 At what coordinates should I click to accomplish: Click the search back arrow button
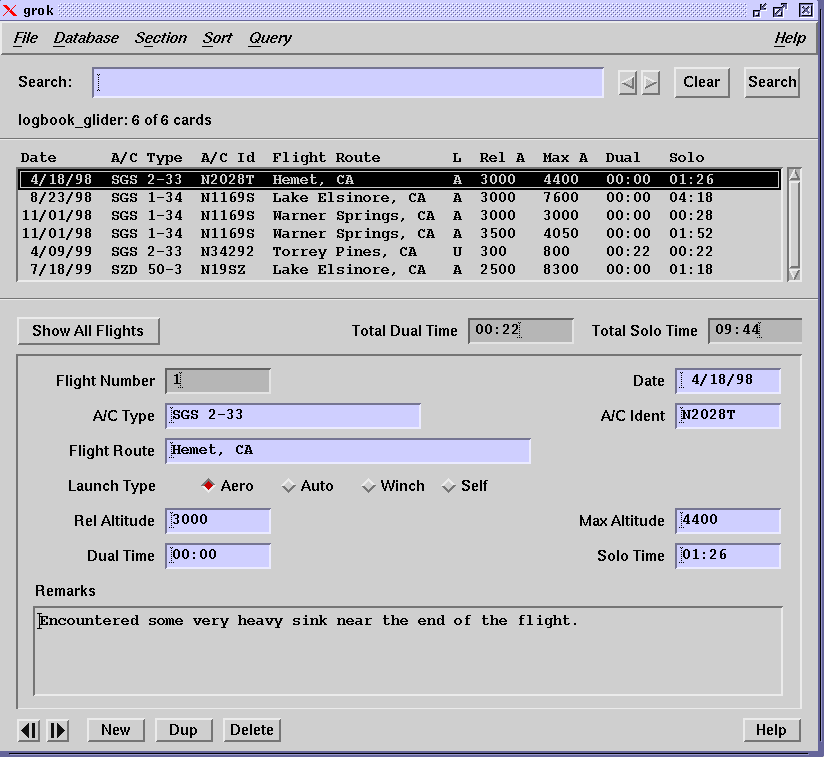pyautogui.click(x=627, y=83)
